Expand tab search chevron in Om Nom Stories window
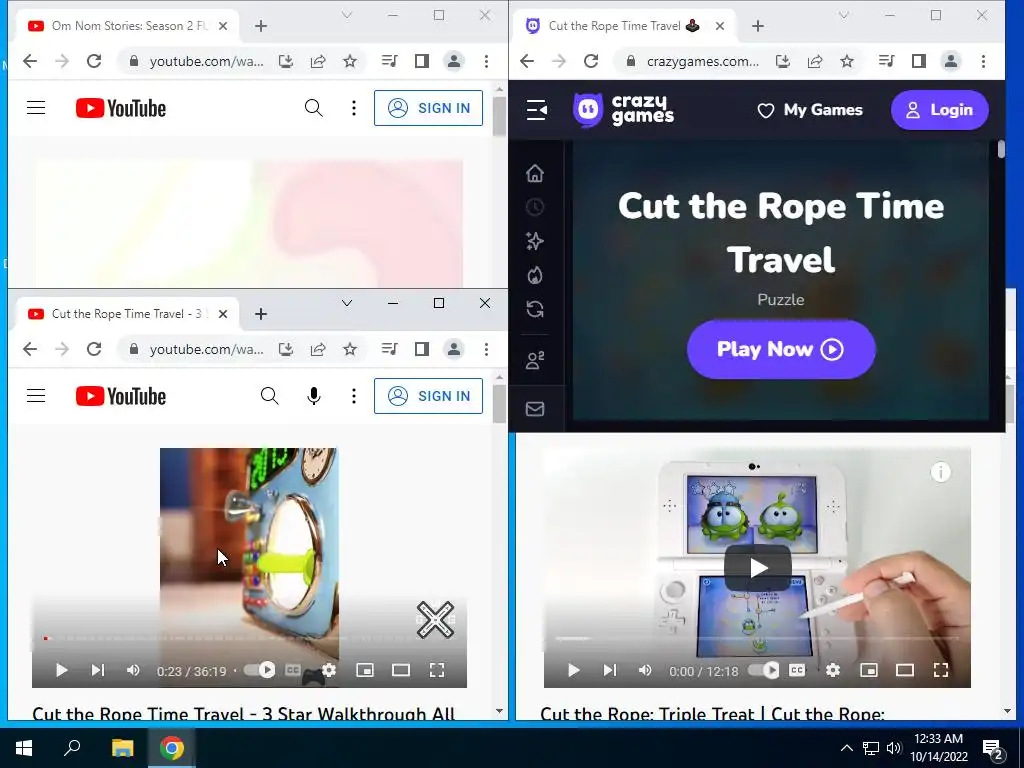The width and height of the screenshot is (1024, 768). (x=347, y=15)
